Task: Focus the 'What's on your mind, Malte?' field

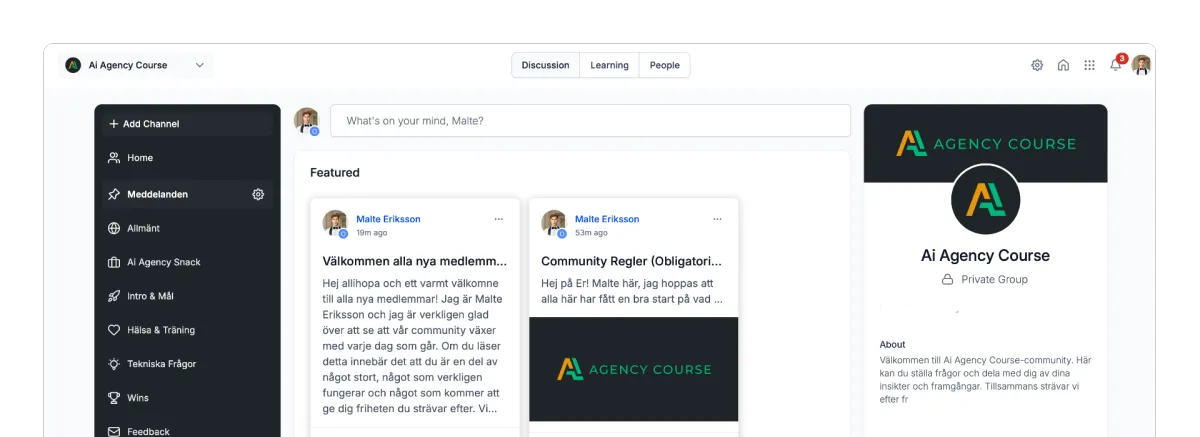Action: (x=590, y=121)
